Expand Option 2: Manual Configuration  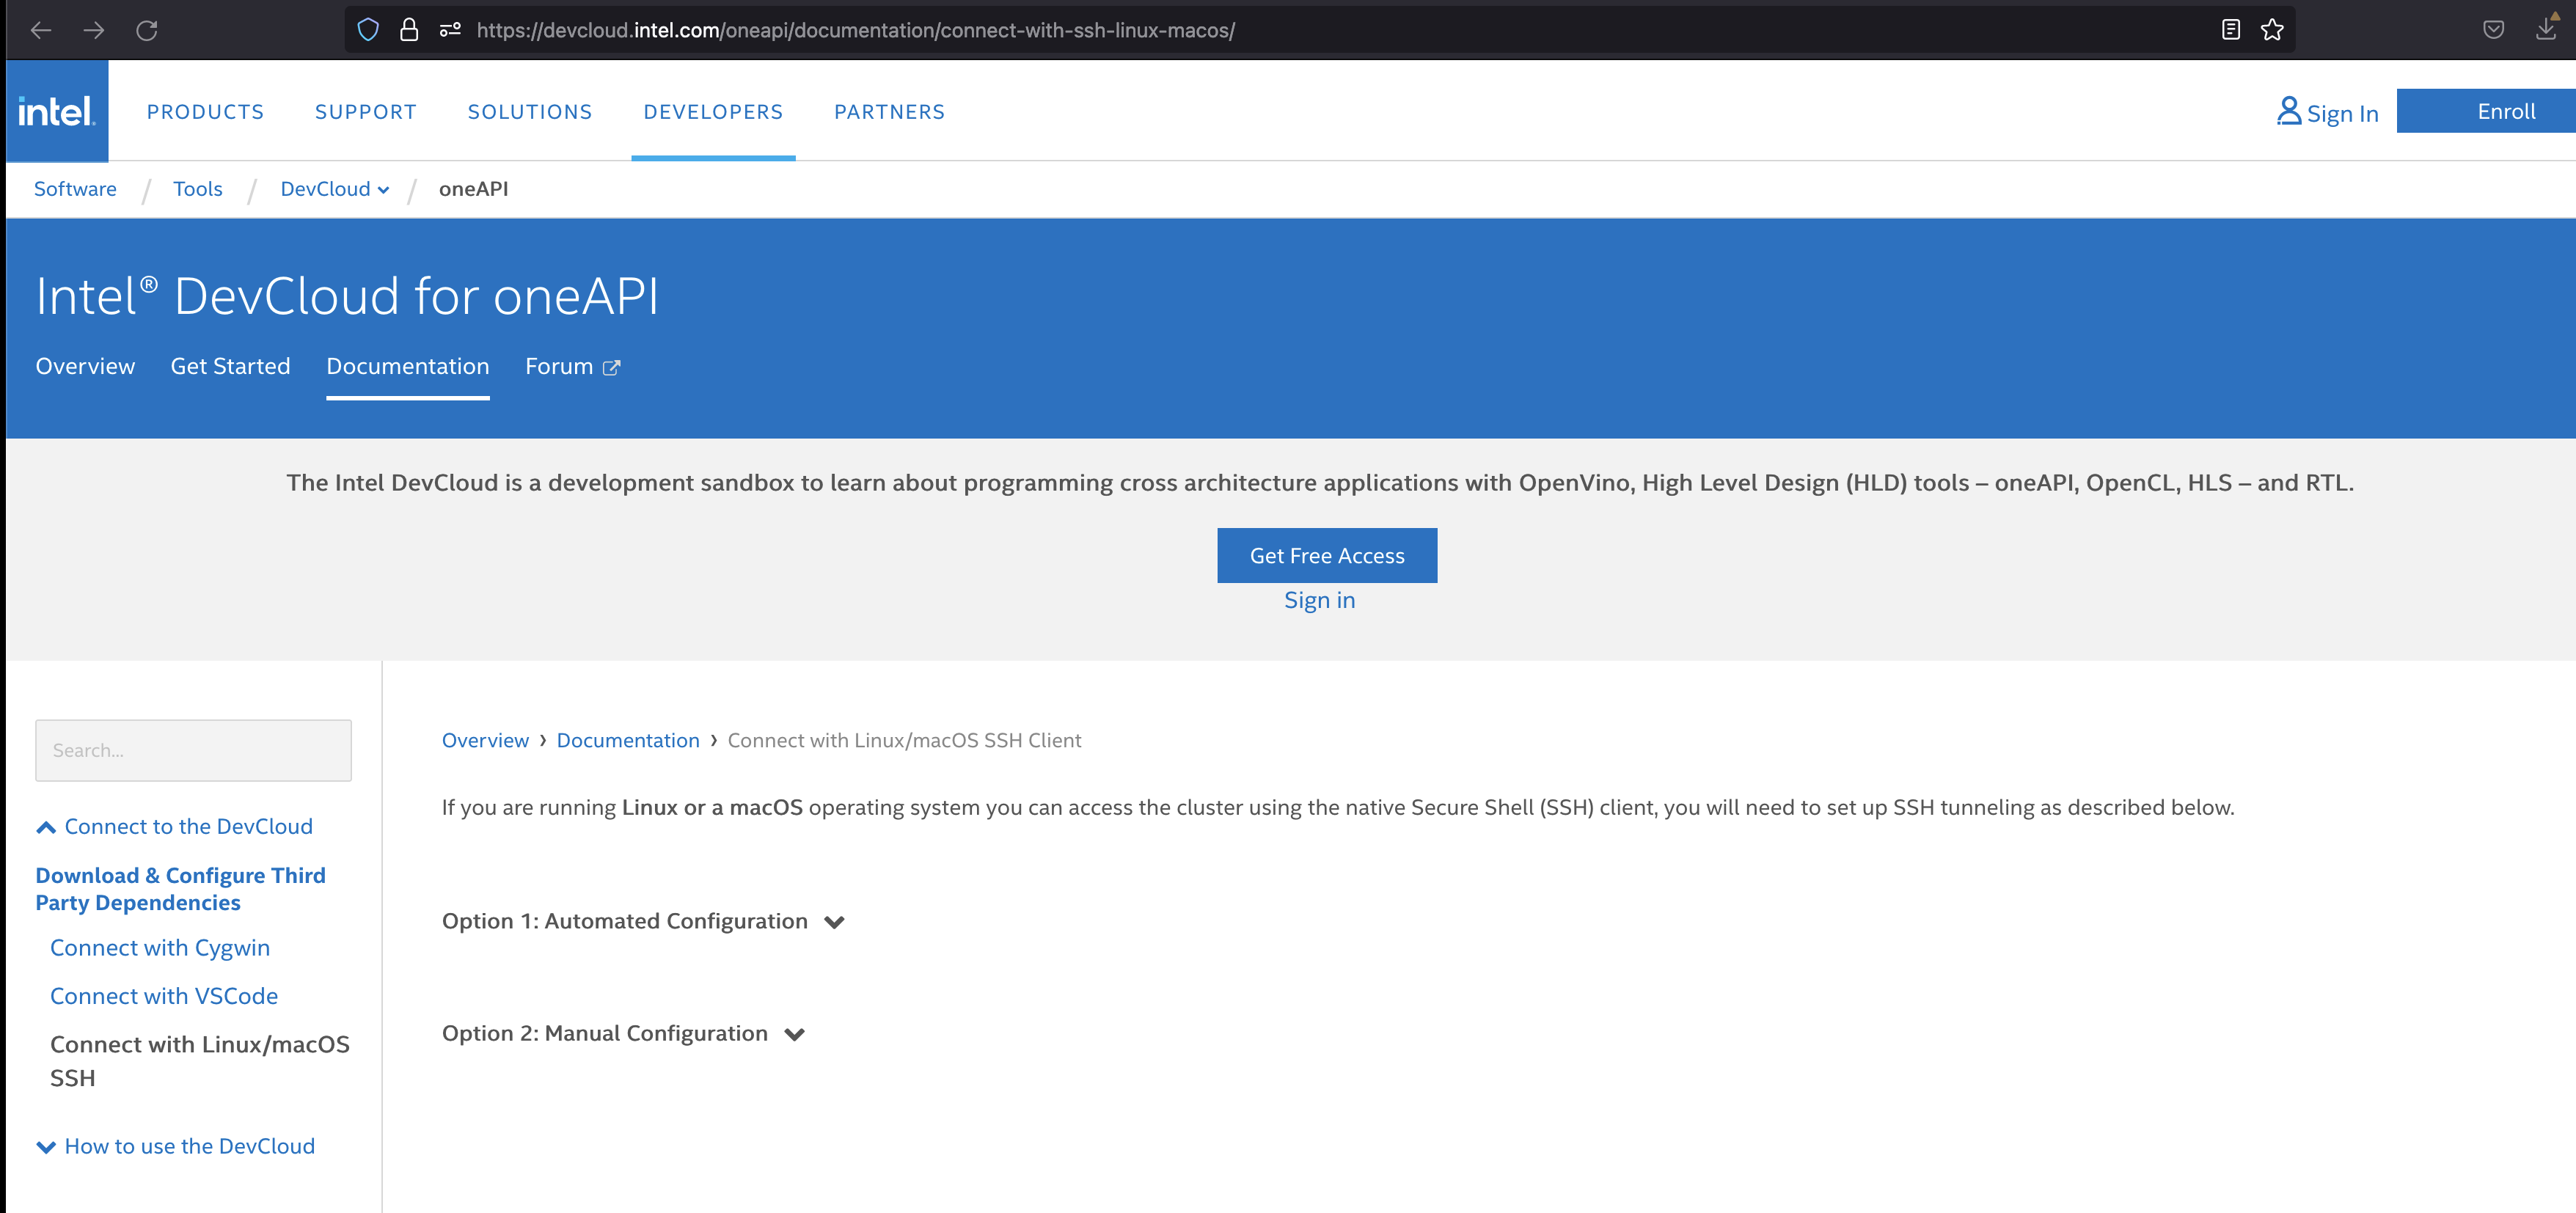tap(795, 1035)
